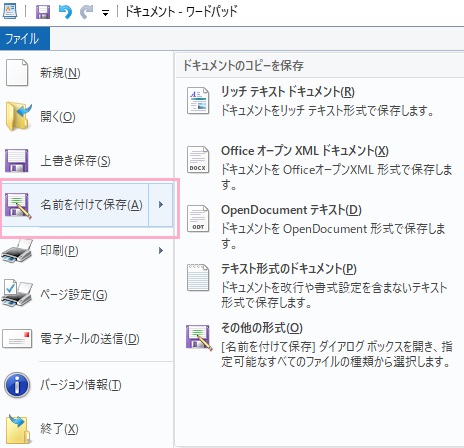Open the Customize Quick Access Toolbar dropdown
Viewport: 464px width, 448px height.
pos(105,13)
